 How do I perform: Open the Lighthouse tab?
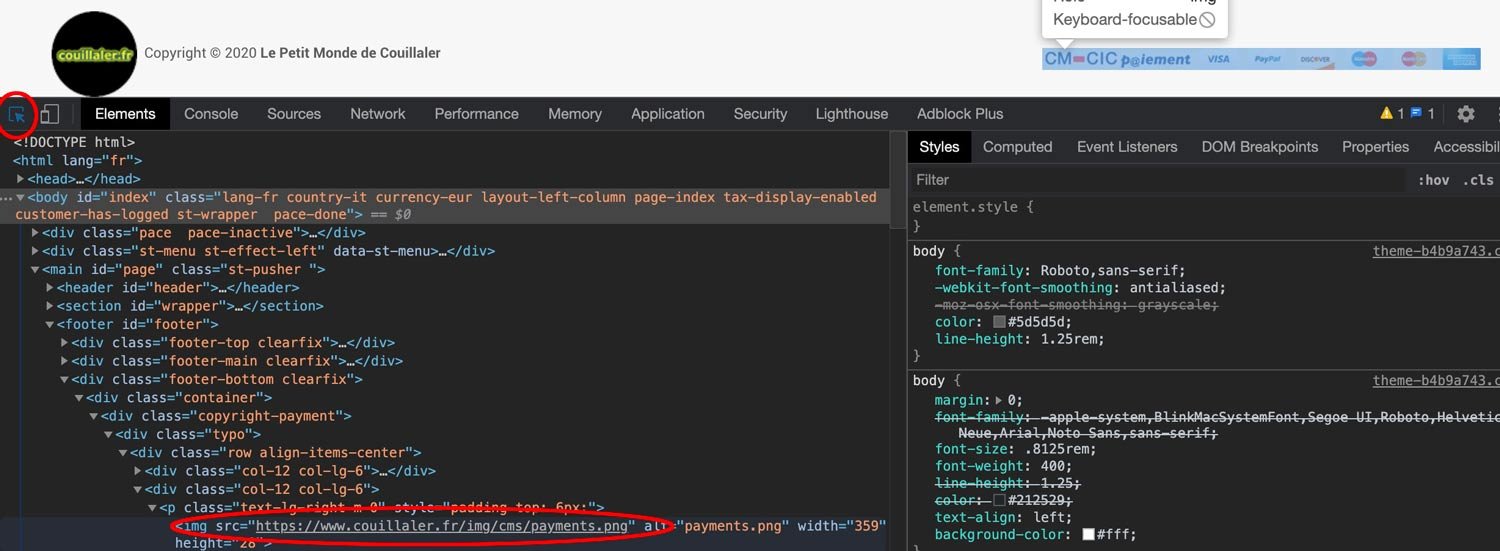point(852,114)
